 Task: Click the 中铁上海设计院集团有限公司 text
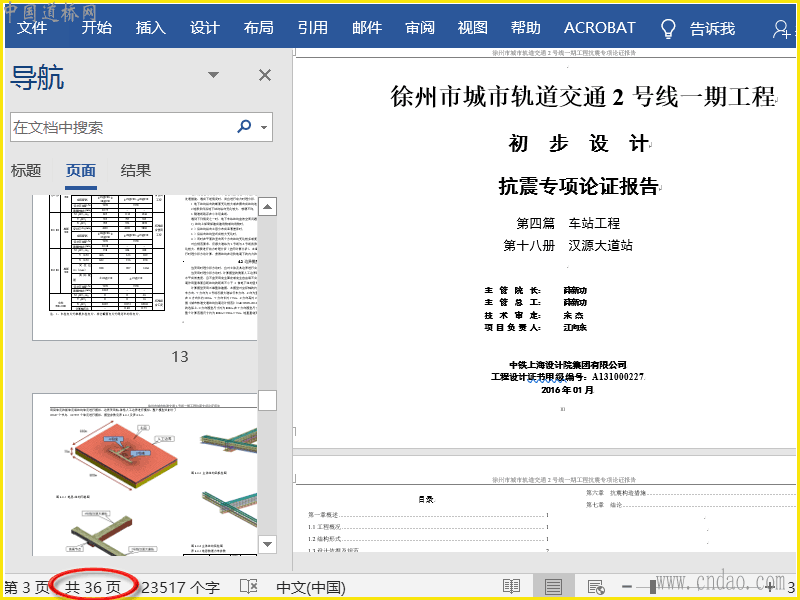[568, 365]
